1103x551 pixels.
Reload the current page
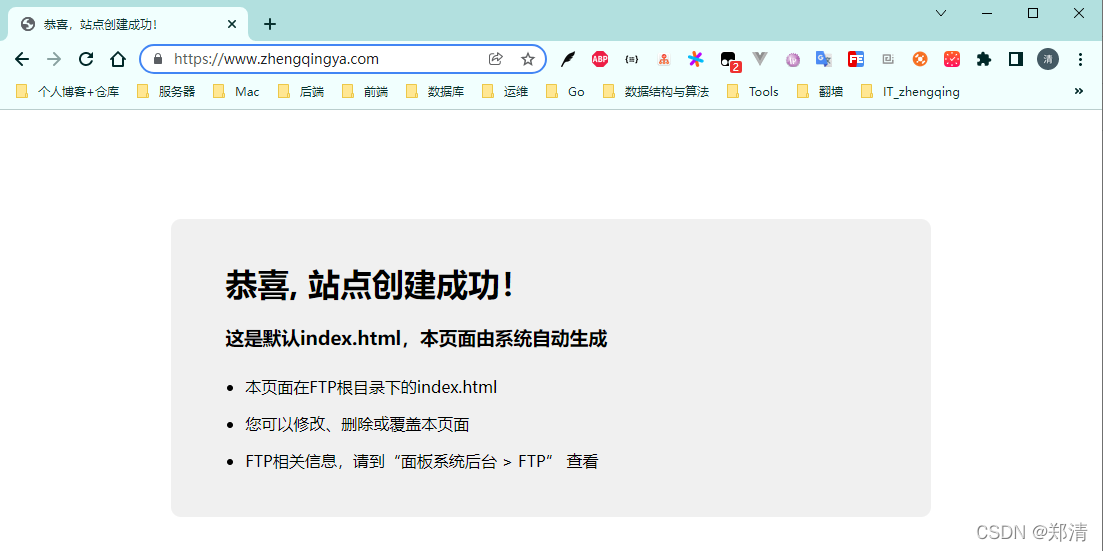tap(86, 59)
